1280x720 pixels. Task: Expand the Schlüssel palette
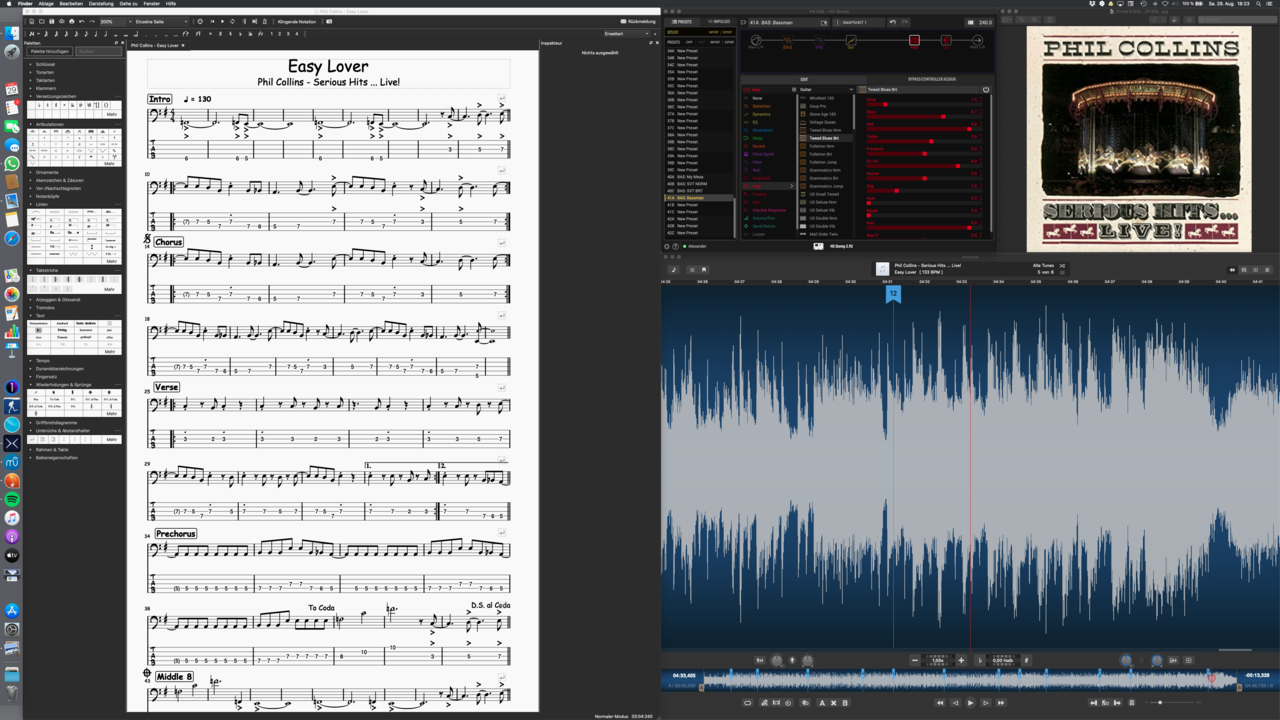(x=45, y=64)
